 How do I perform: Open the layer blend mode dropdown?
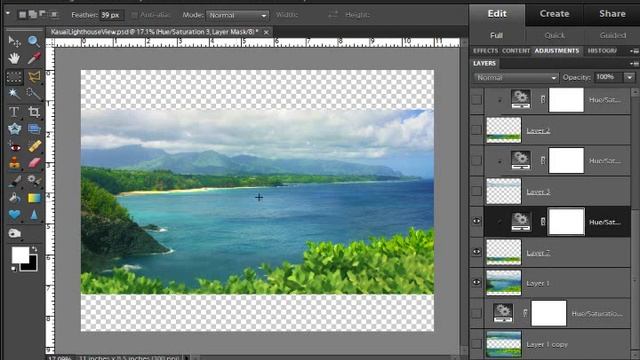(516, 78)
